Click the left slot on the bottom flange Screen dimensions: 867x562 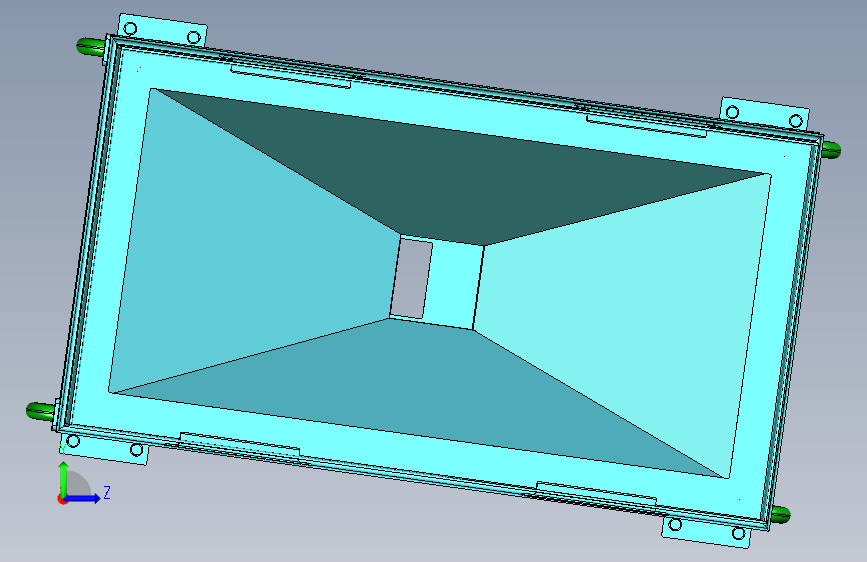240,444
